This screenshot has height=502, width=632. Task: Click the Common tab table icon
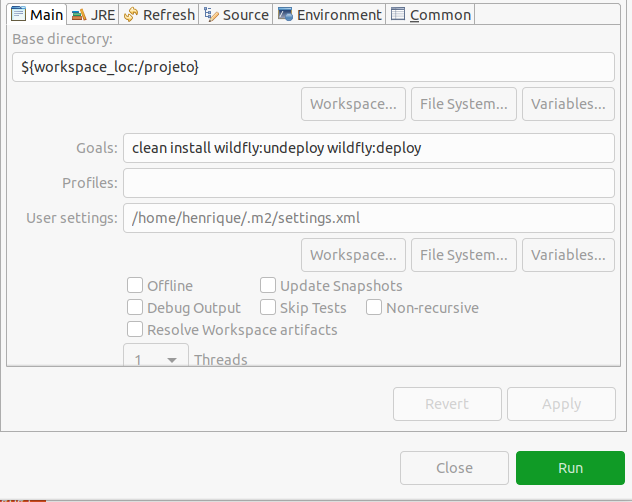[398, 14]
